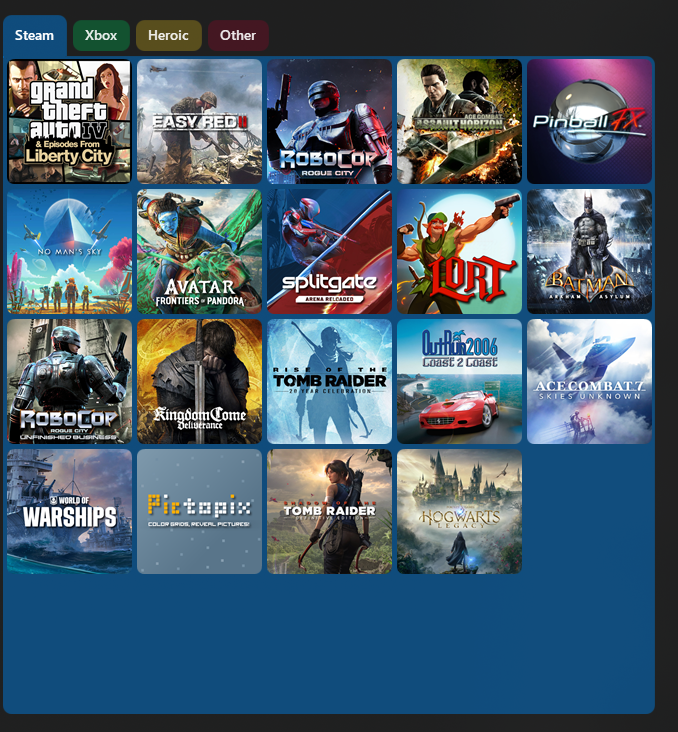Open Batman Arkham Asylum tile
This screenshot has width=678, height=732.
589,252
